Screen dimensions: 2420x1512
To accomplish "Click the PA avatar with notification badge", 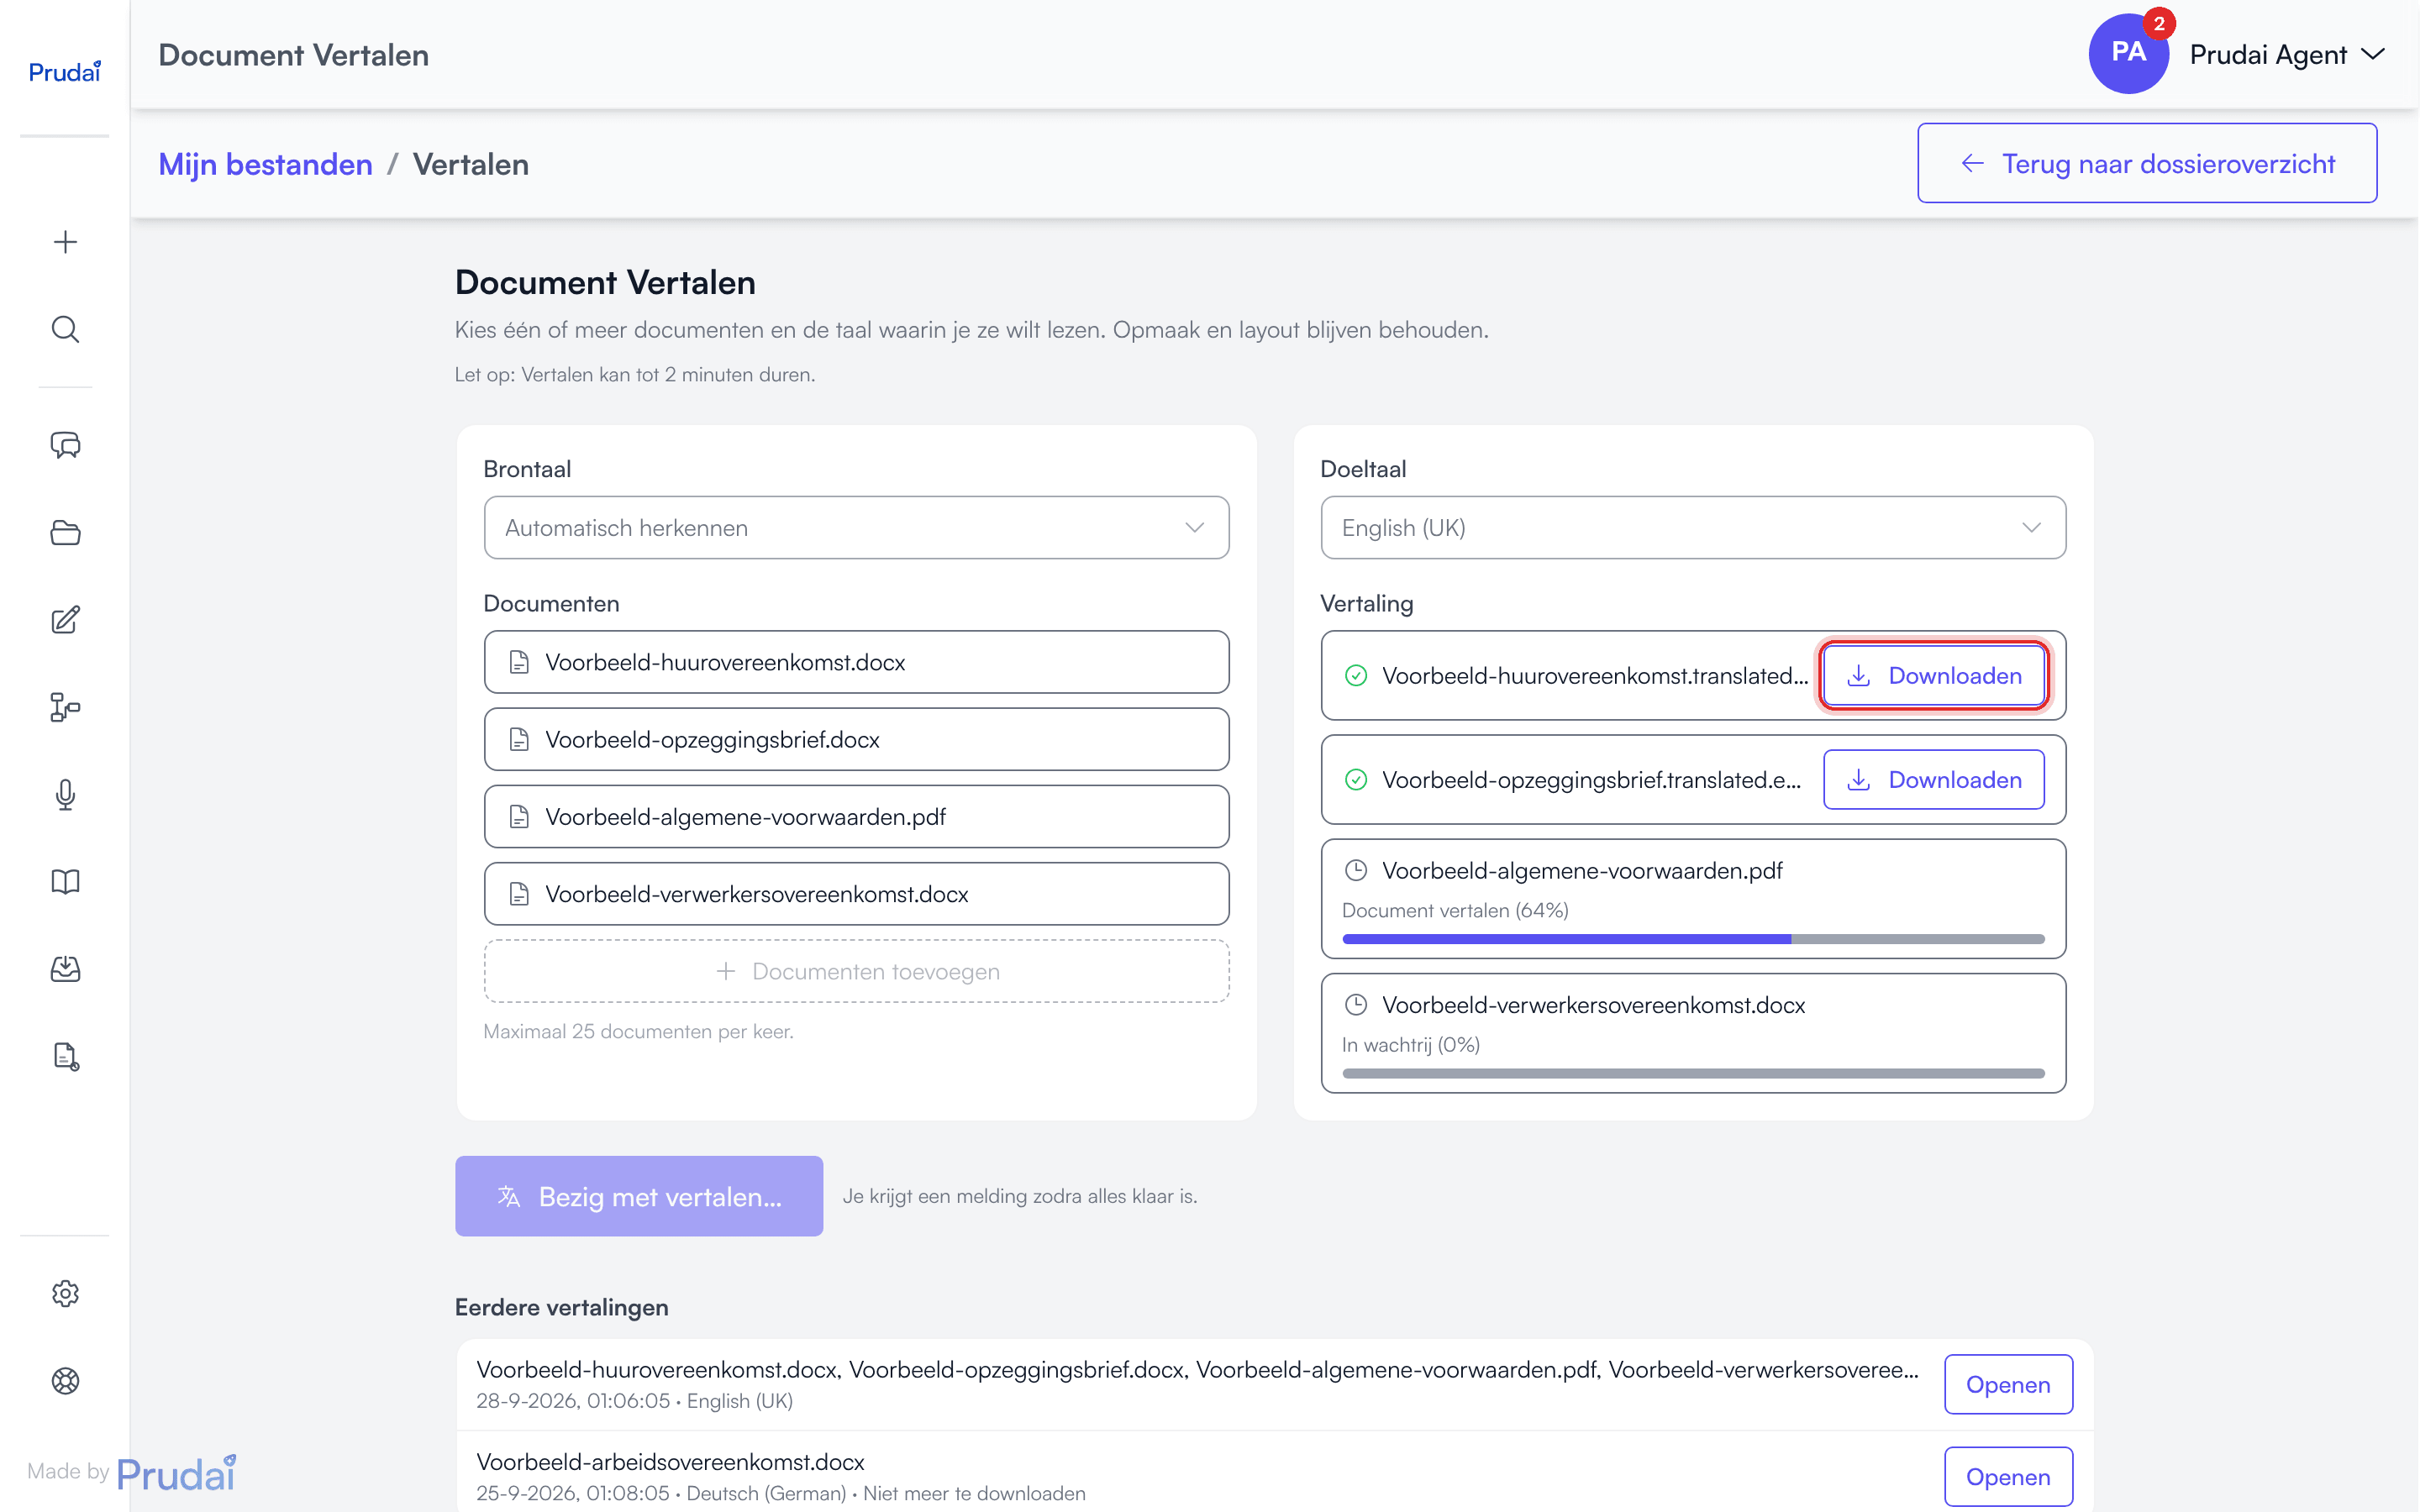I will point(2129,54).
